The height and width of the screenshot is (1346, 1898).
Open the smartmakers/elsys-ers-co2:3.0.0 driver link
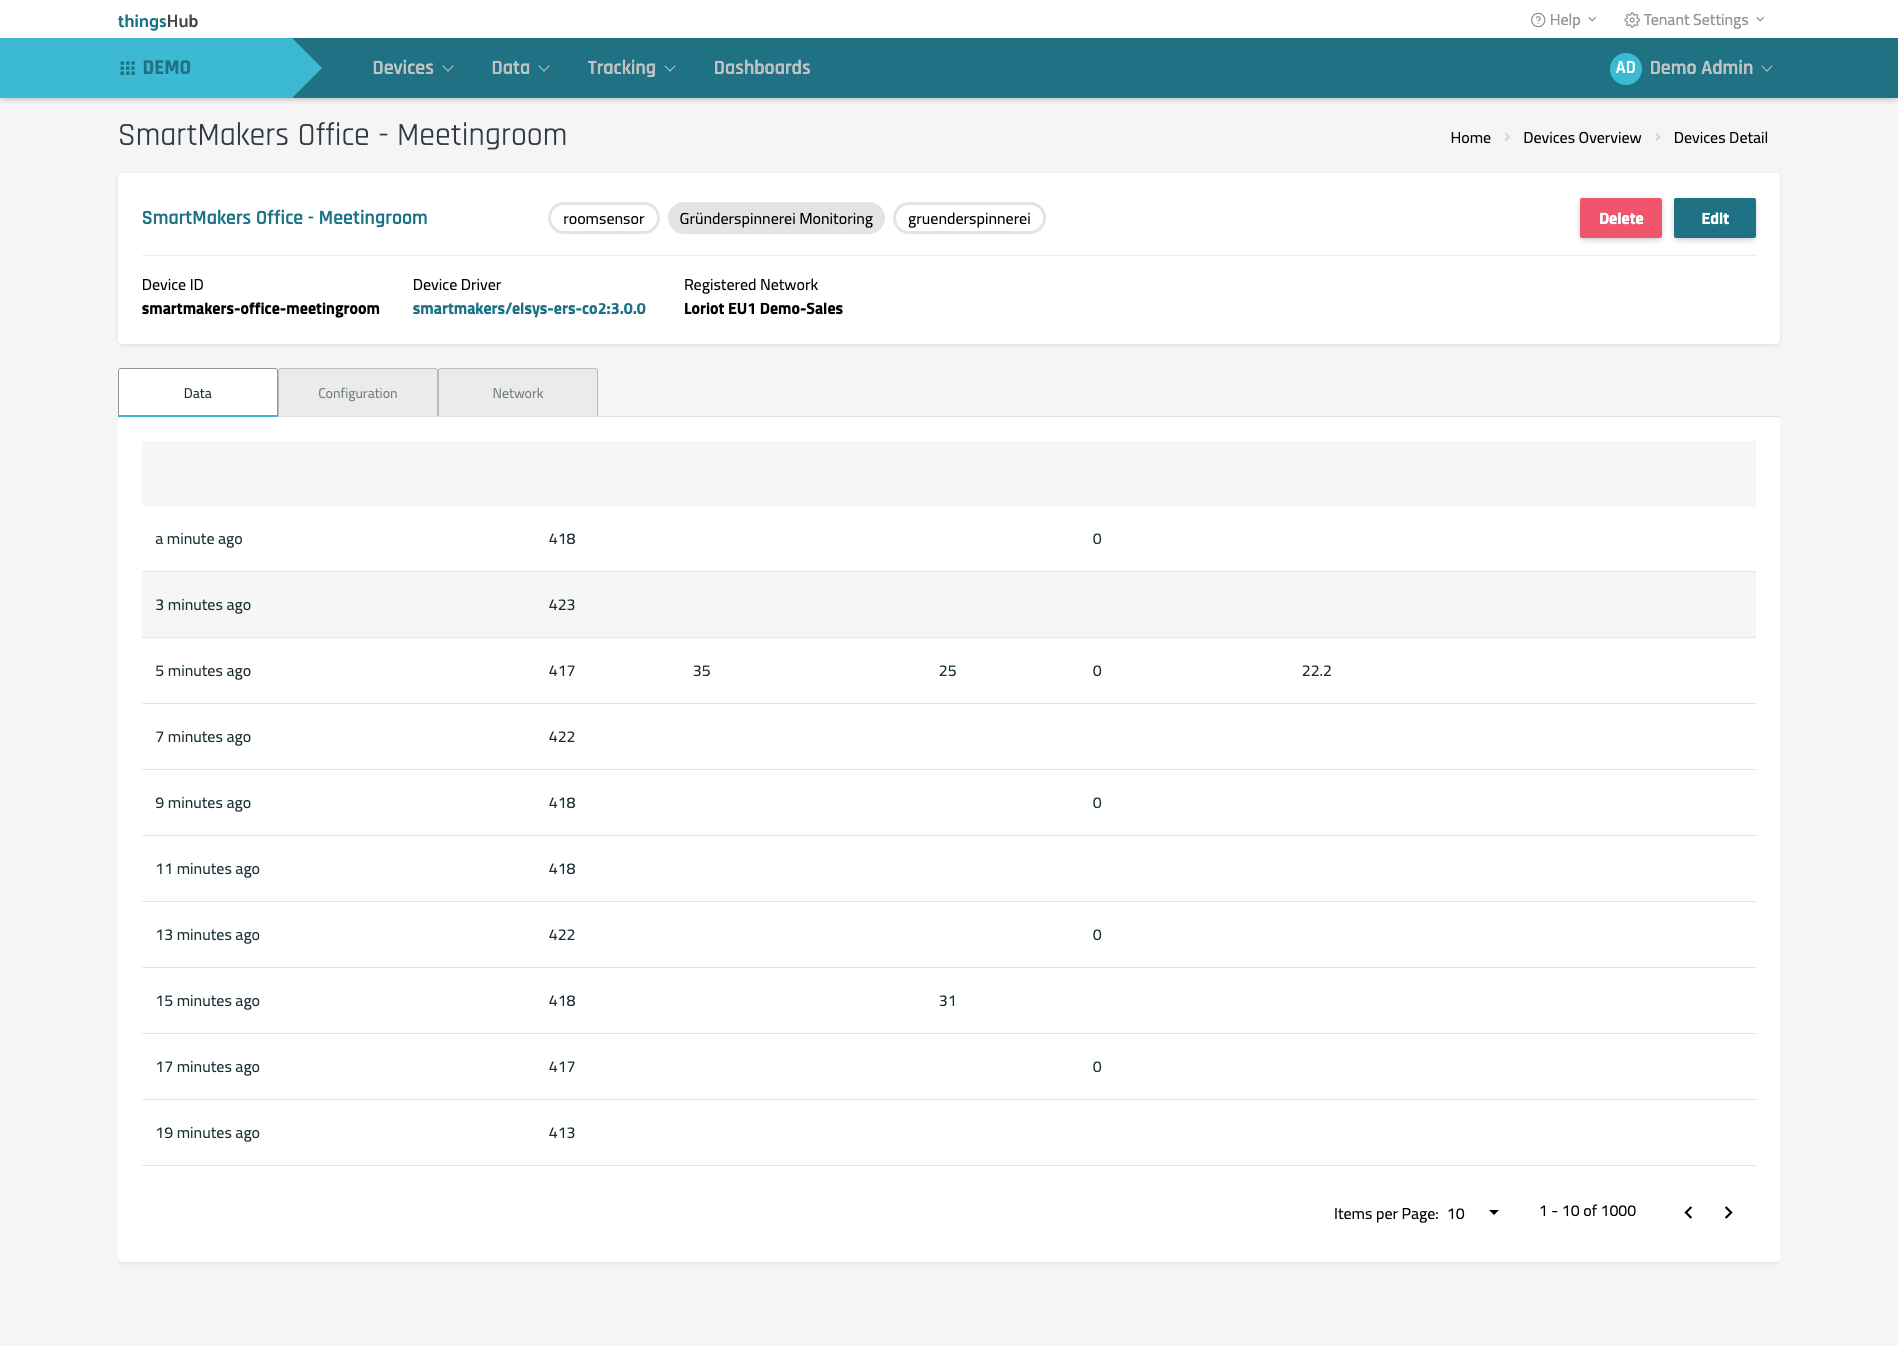coord(529,309)
